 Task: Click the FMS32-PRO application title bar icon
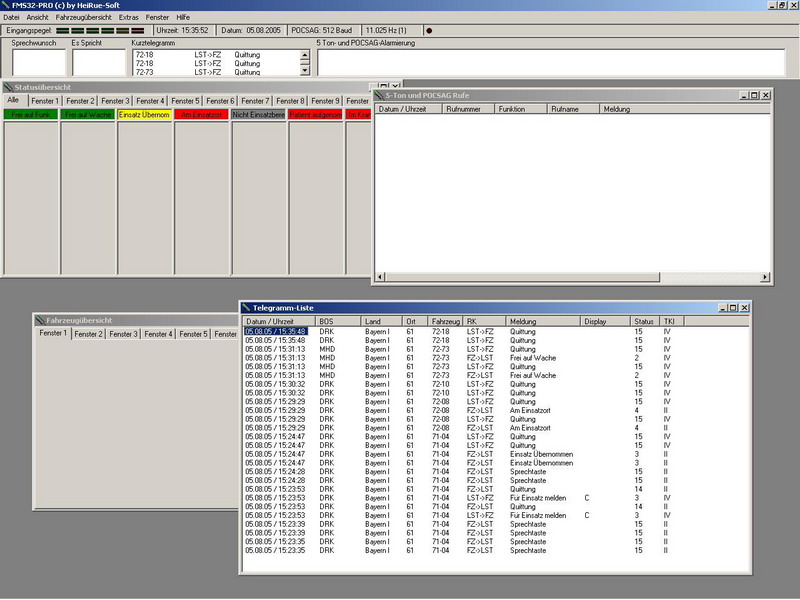6,6
